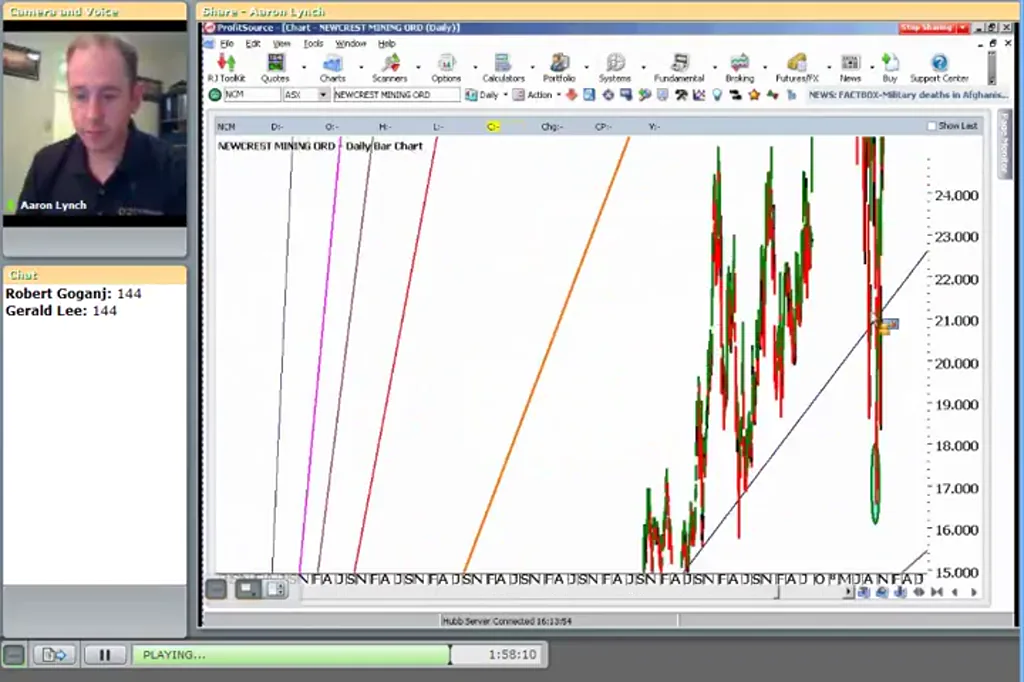Open the Fundamental tool
The width and height of the screenshot is (1024, 682).
pyautogui.click(x=679, y=68)
